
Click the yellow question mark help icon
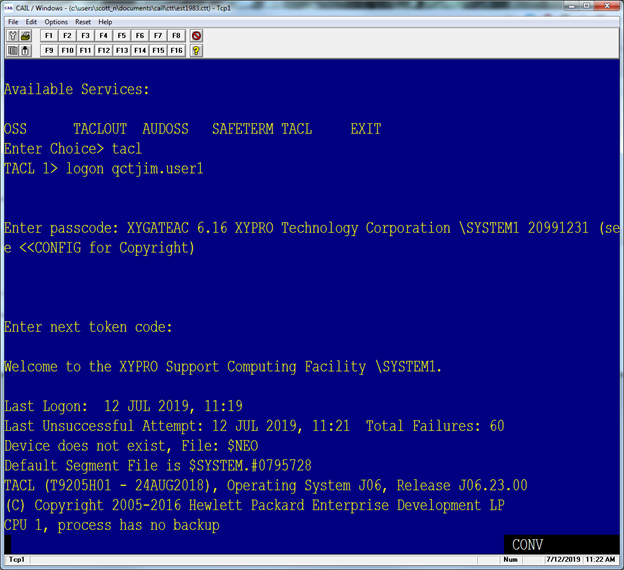[197, 50]
